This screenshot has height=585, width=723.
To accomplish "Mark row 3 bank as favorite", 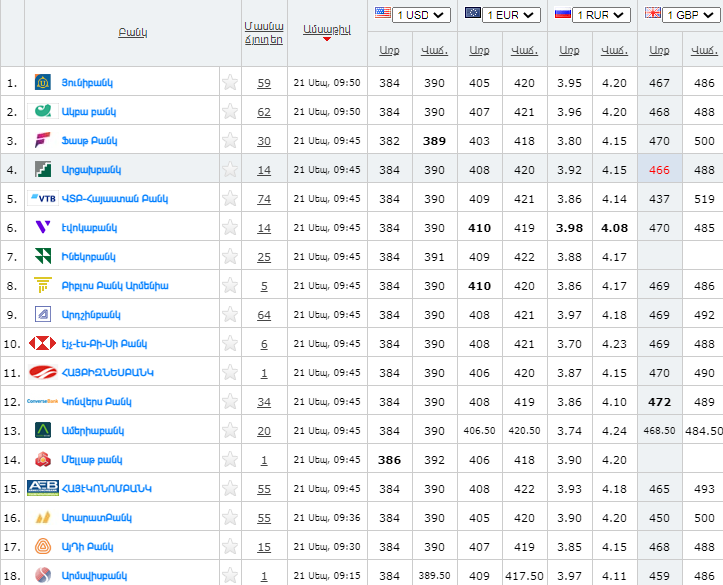I will pyautogui.click(x=230, y=140).
